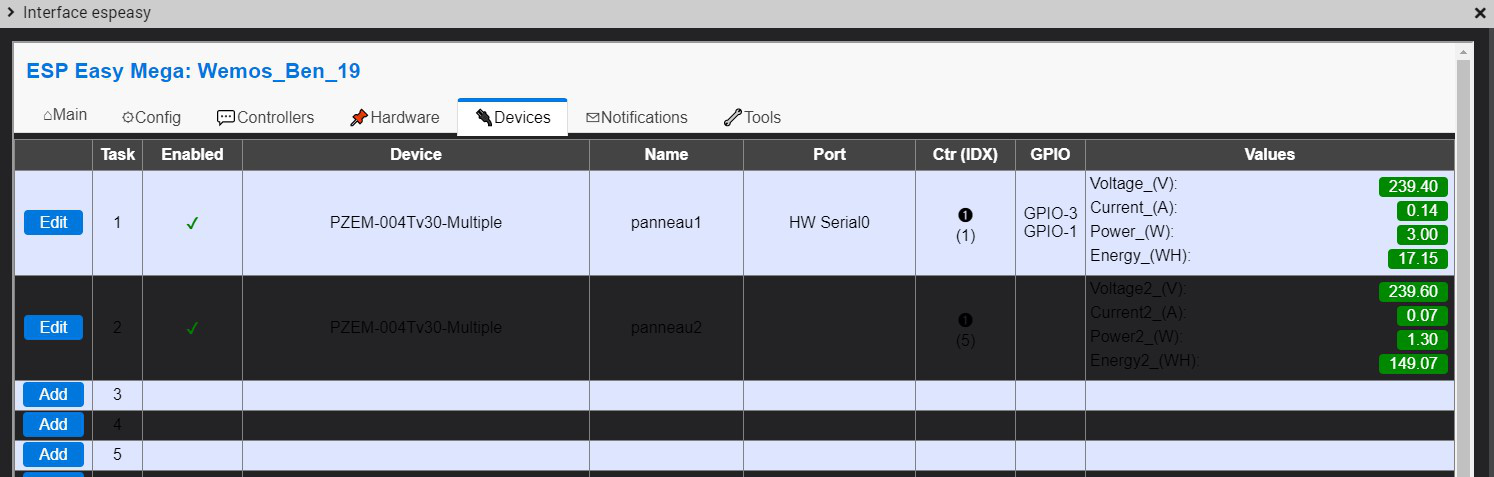This screenshot has height=477, width=1494.
Task: Click the panneau2 enabled checkmark
Action: coord(192,328)
